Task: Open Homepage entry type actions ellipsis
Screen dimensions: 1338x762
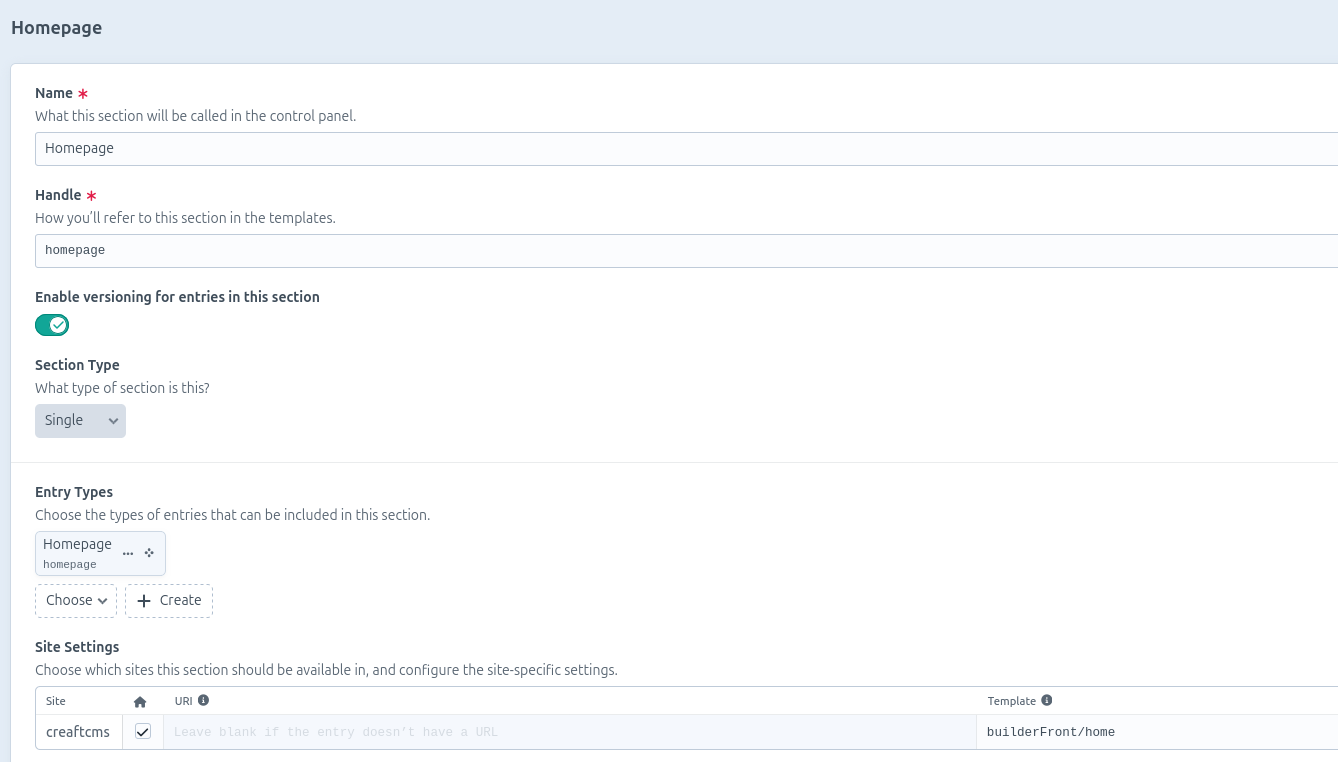Action: pyautogui.click(x=128, y=553)
